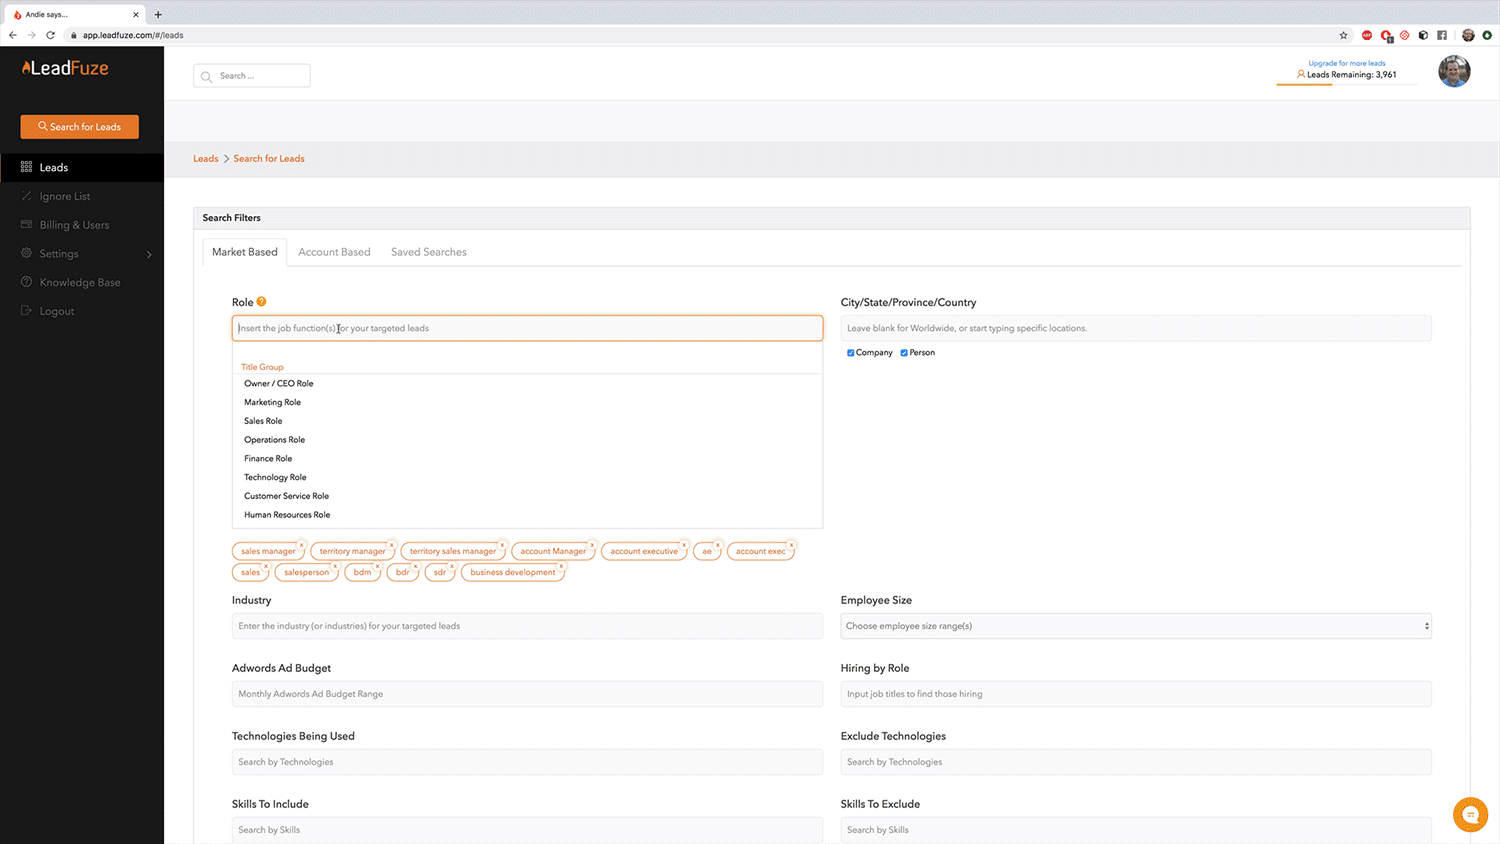1500x844 pixels.
Task: Open the Employee Size dropdown
Action: (1136, 626)
